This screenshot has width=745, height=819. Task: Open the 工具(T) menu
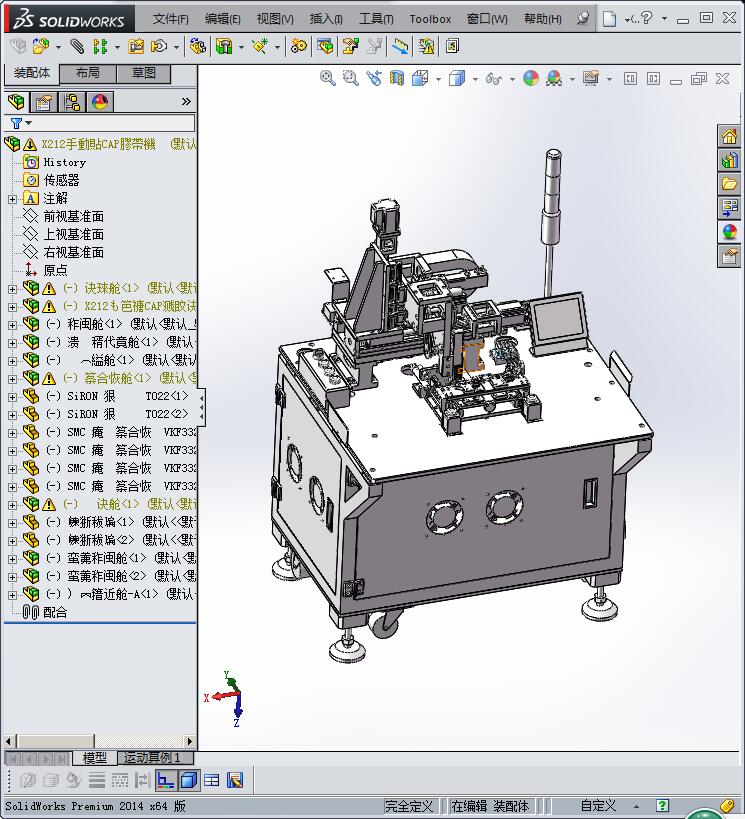click(376, 19)
